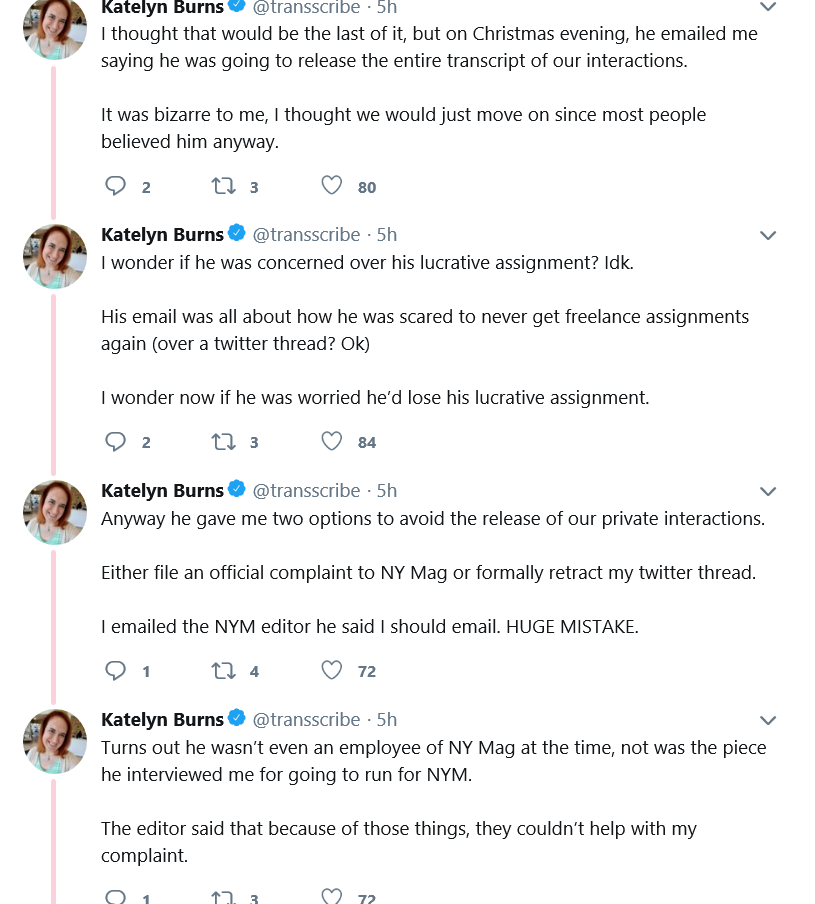Reply to the lucrative assignment tweet

pyautogui.click(x=115, y=442)
